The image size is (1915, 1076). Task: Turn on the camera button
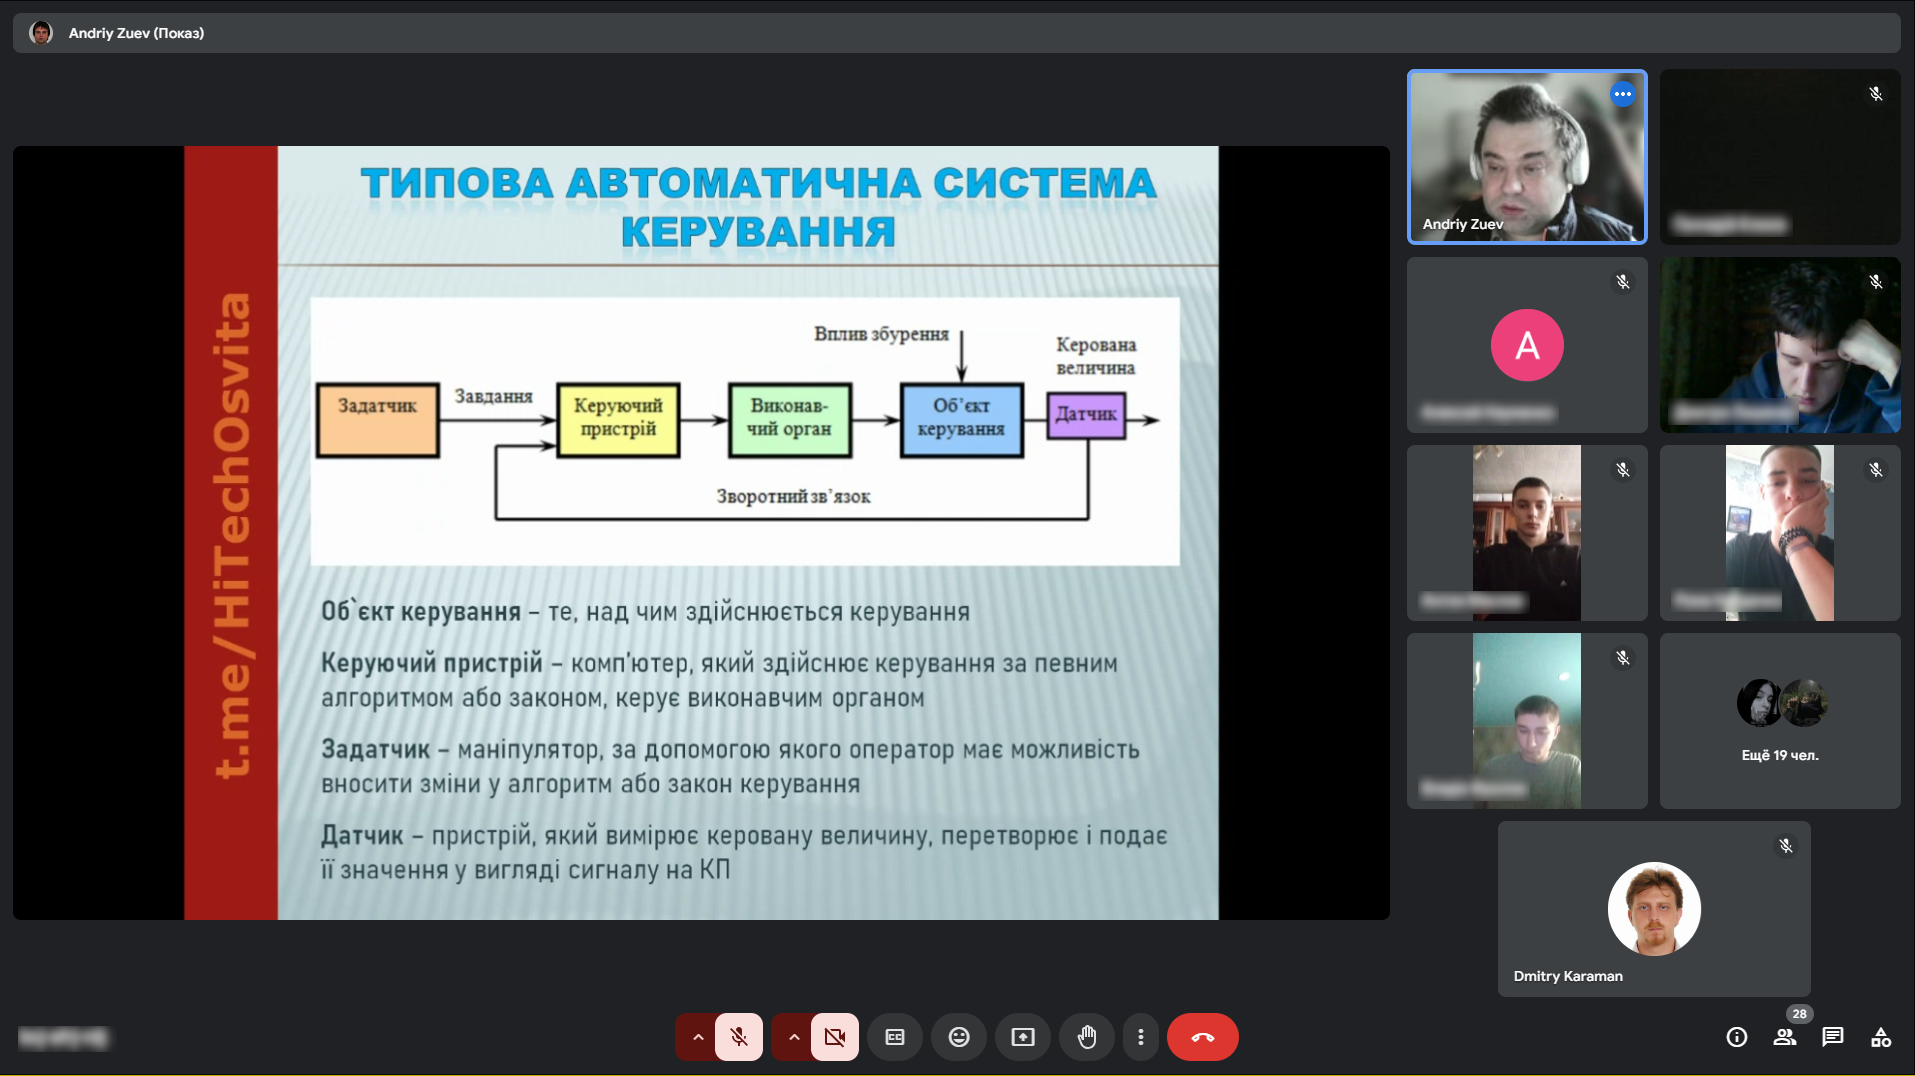click(835, 1037)
